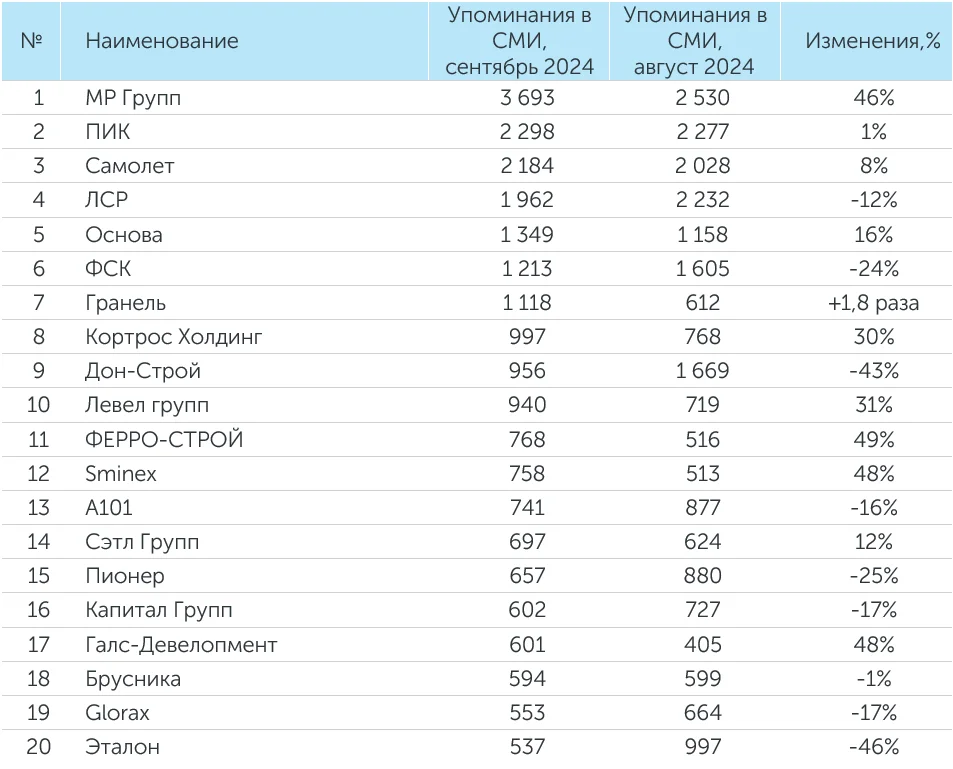Image resolution: width=953 pixels, height=769 pixels.
Task: Select the Самолет company cell
Action: tap(130, 166)
